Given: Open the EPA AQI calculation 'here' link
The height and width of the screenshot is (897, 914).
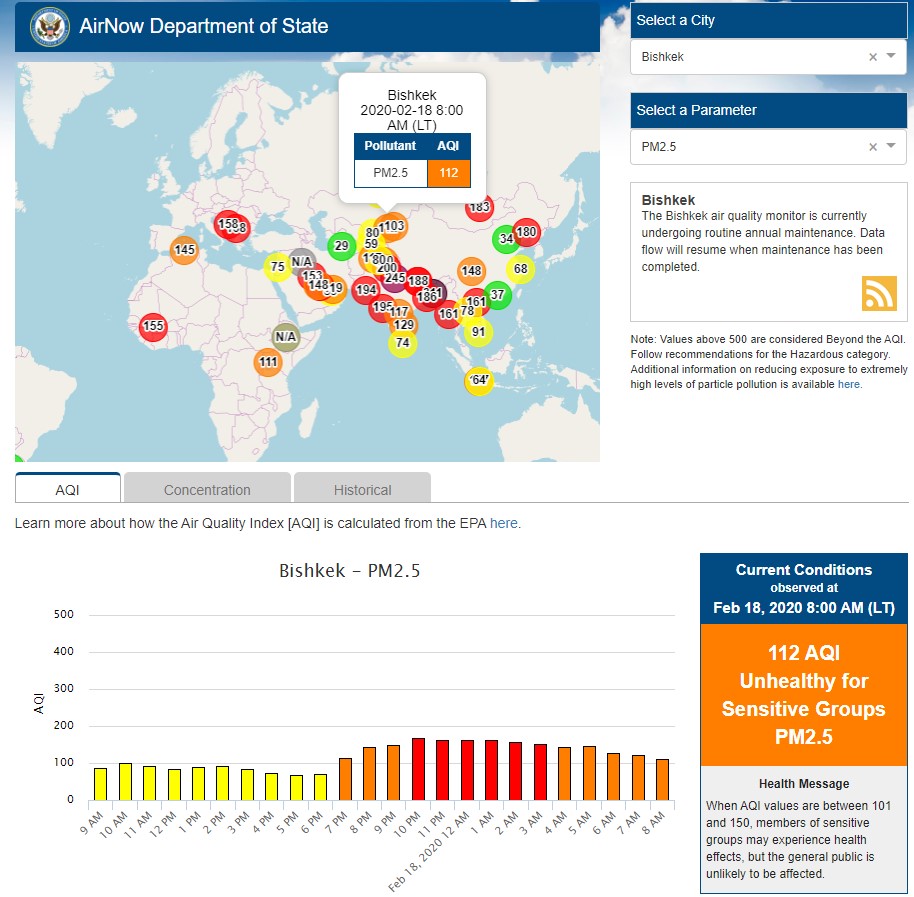Looking at the screenshot, I should [x=504, y=523].
